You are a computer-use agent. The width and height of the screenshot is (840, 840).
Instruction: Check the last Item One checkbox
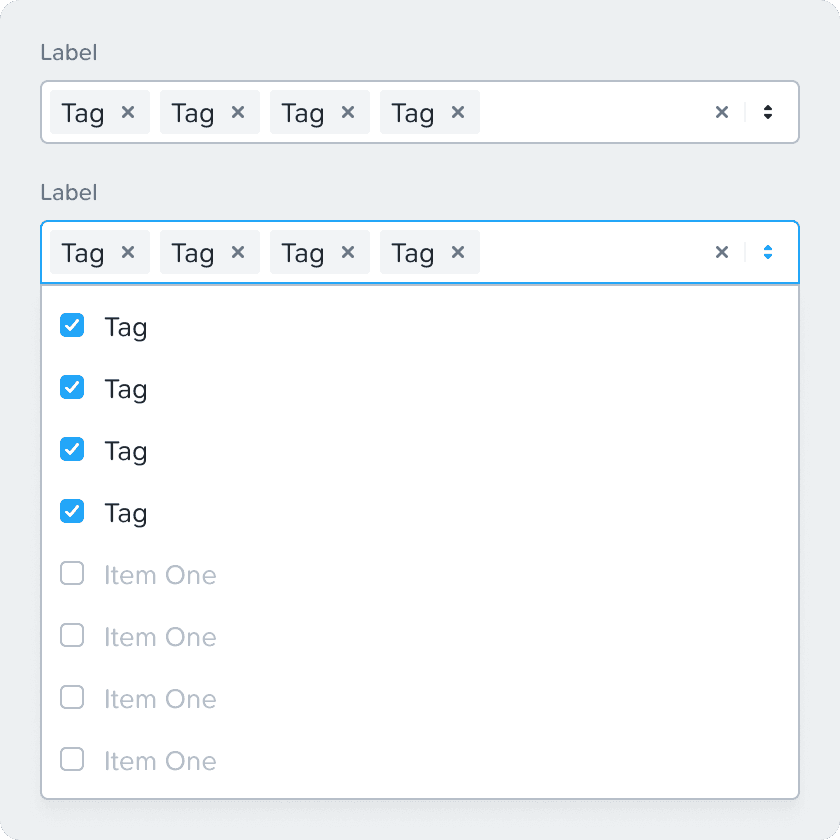(72, 760)
